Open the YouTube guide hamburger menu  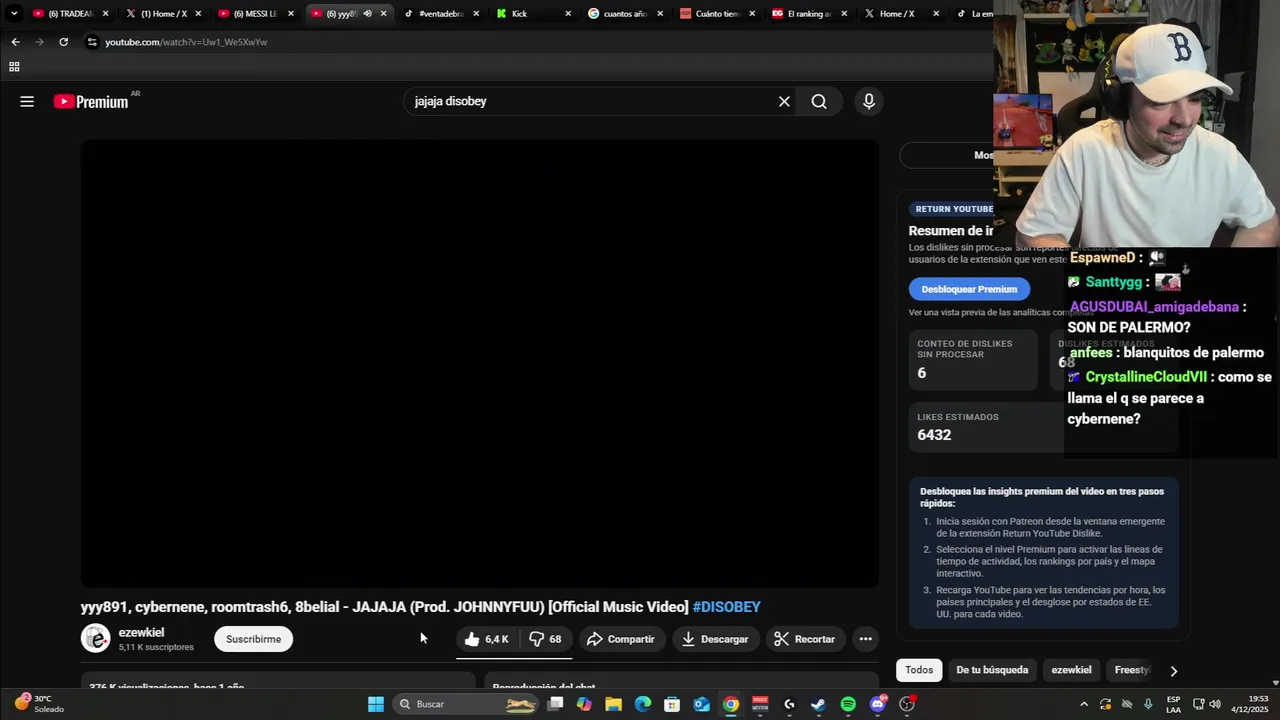pyautogui.click(x=27, y=101)
